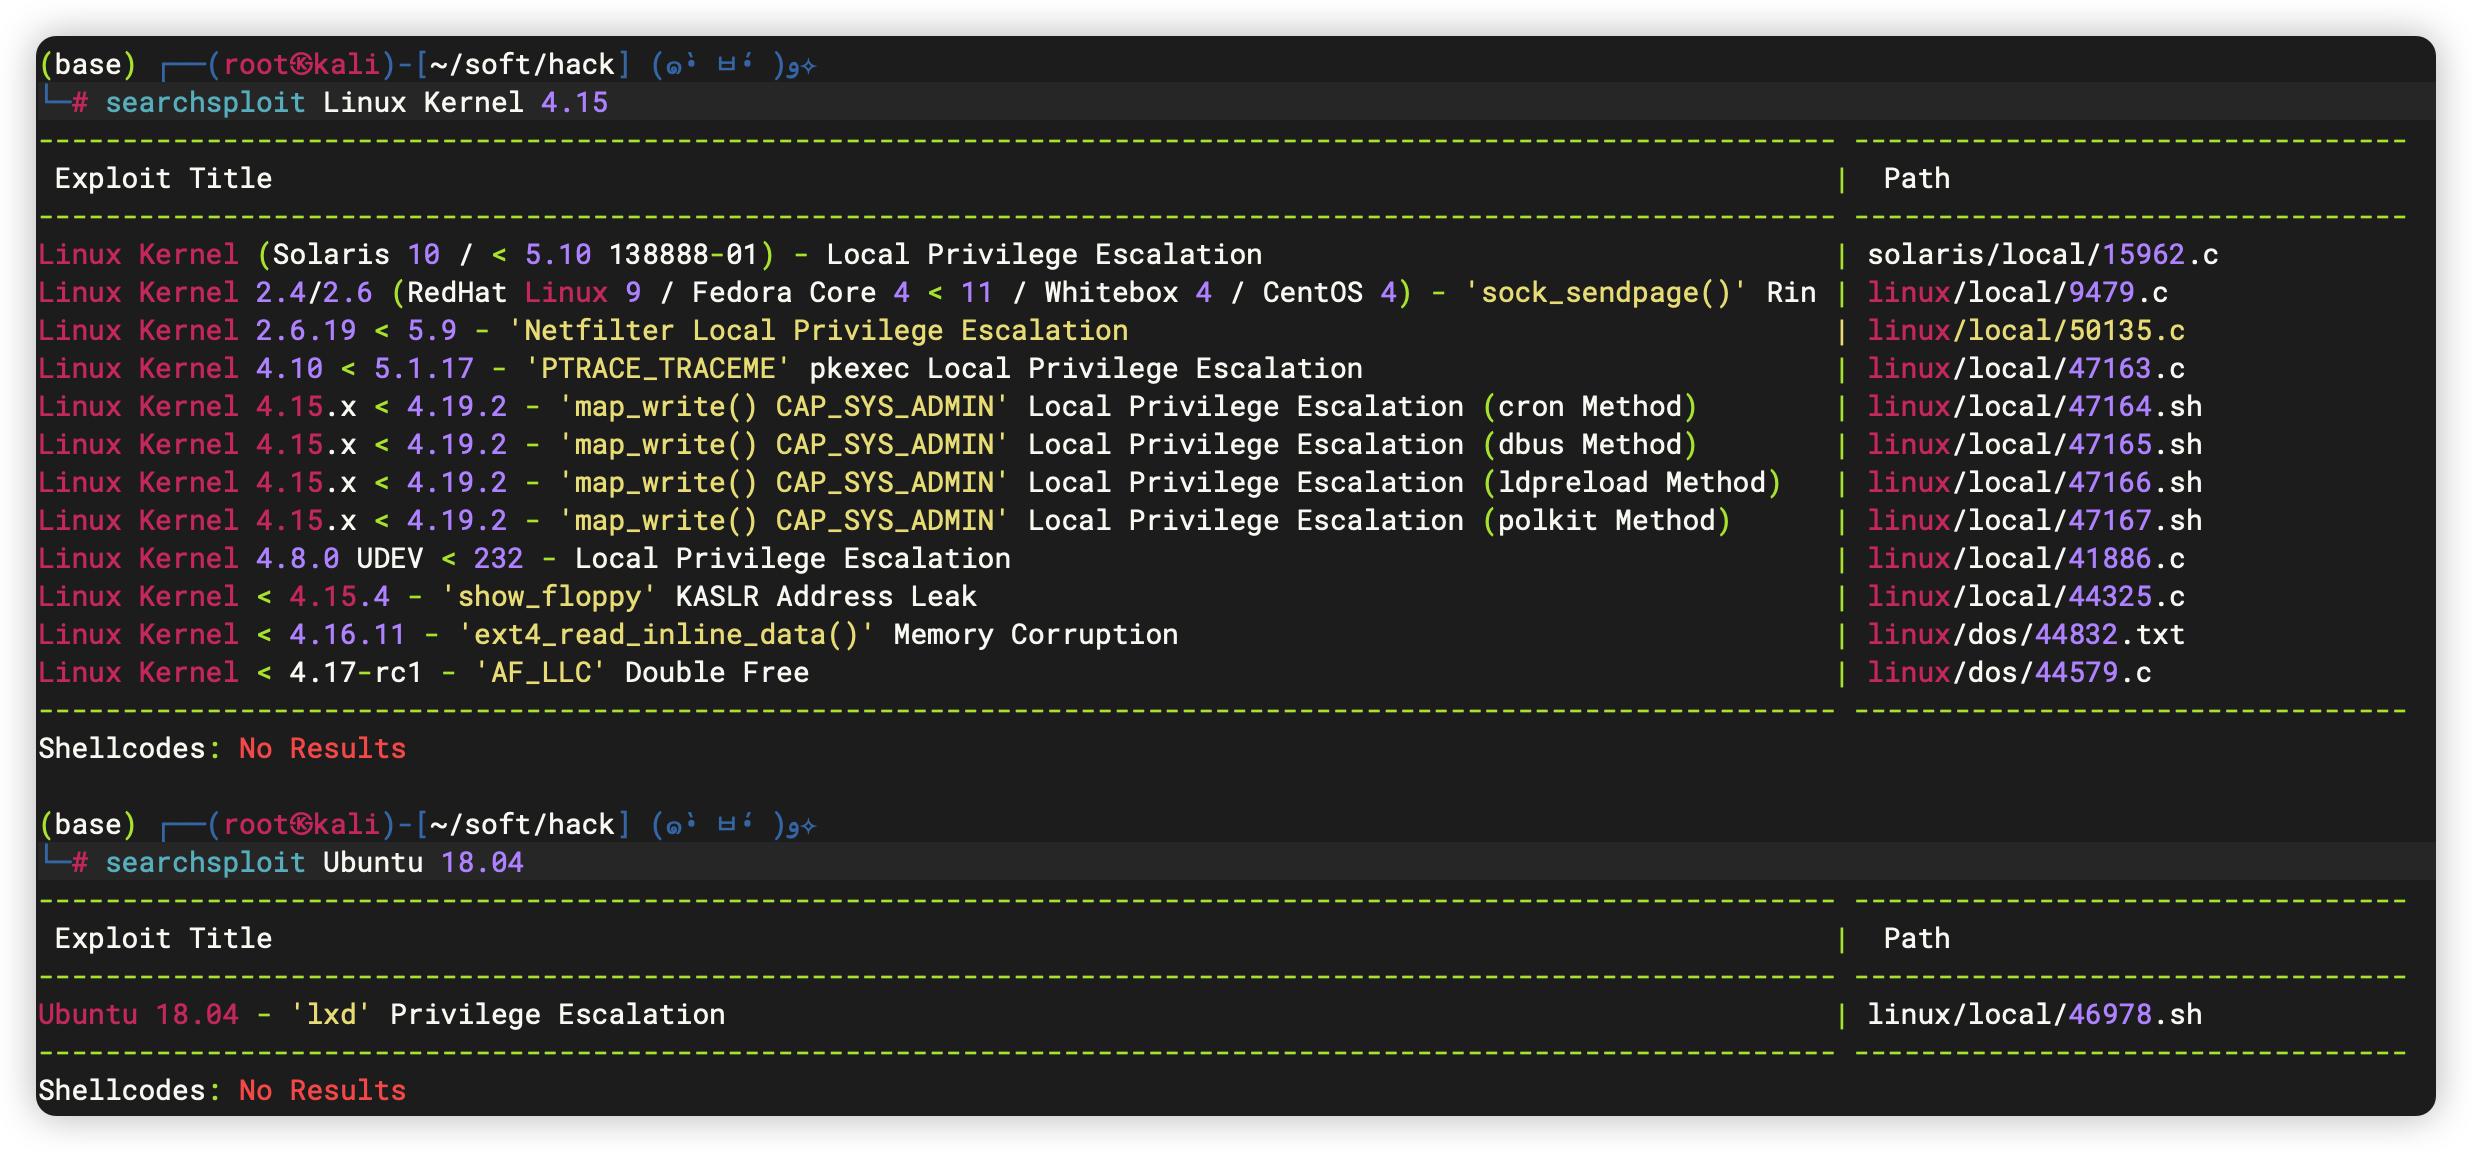Click path linux/local/47164.sh
This screenshot has width=2472, height=1152.
click(x=2035, y=406)
